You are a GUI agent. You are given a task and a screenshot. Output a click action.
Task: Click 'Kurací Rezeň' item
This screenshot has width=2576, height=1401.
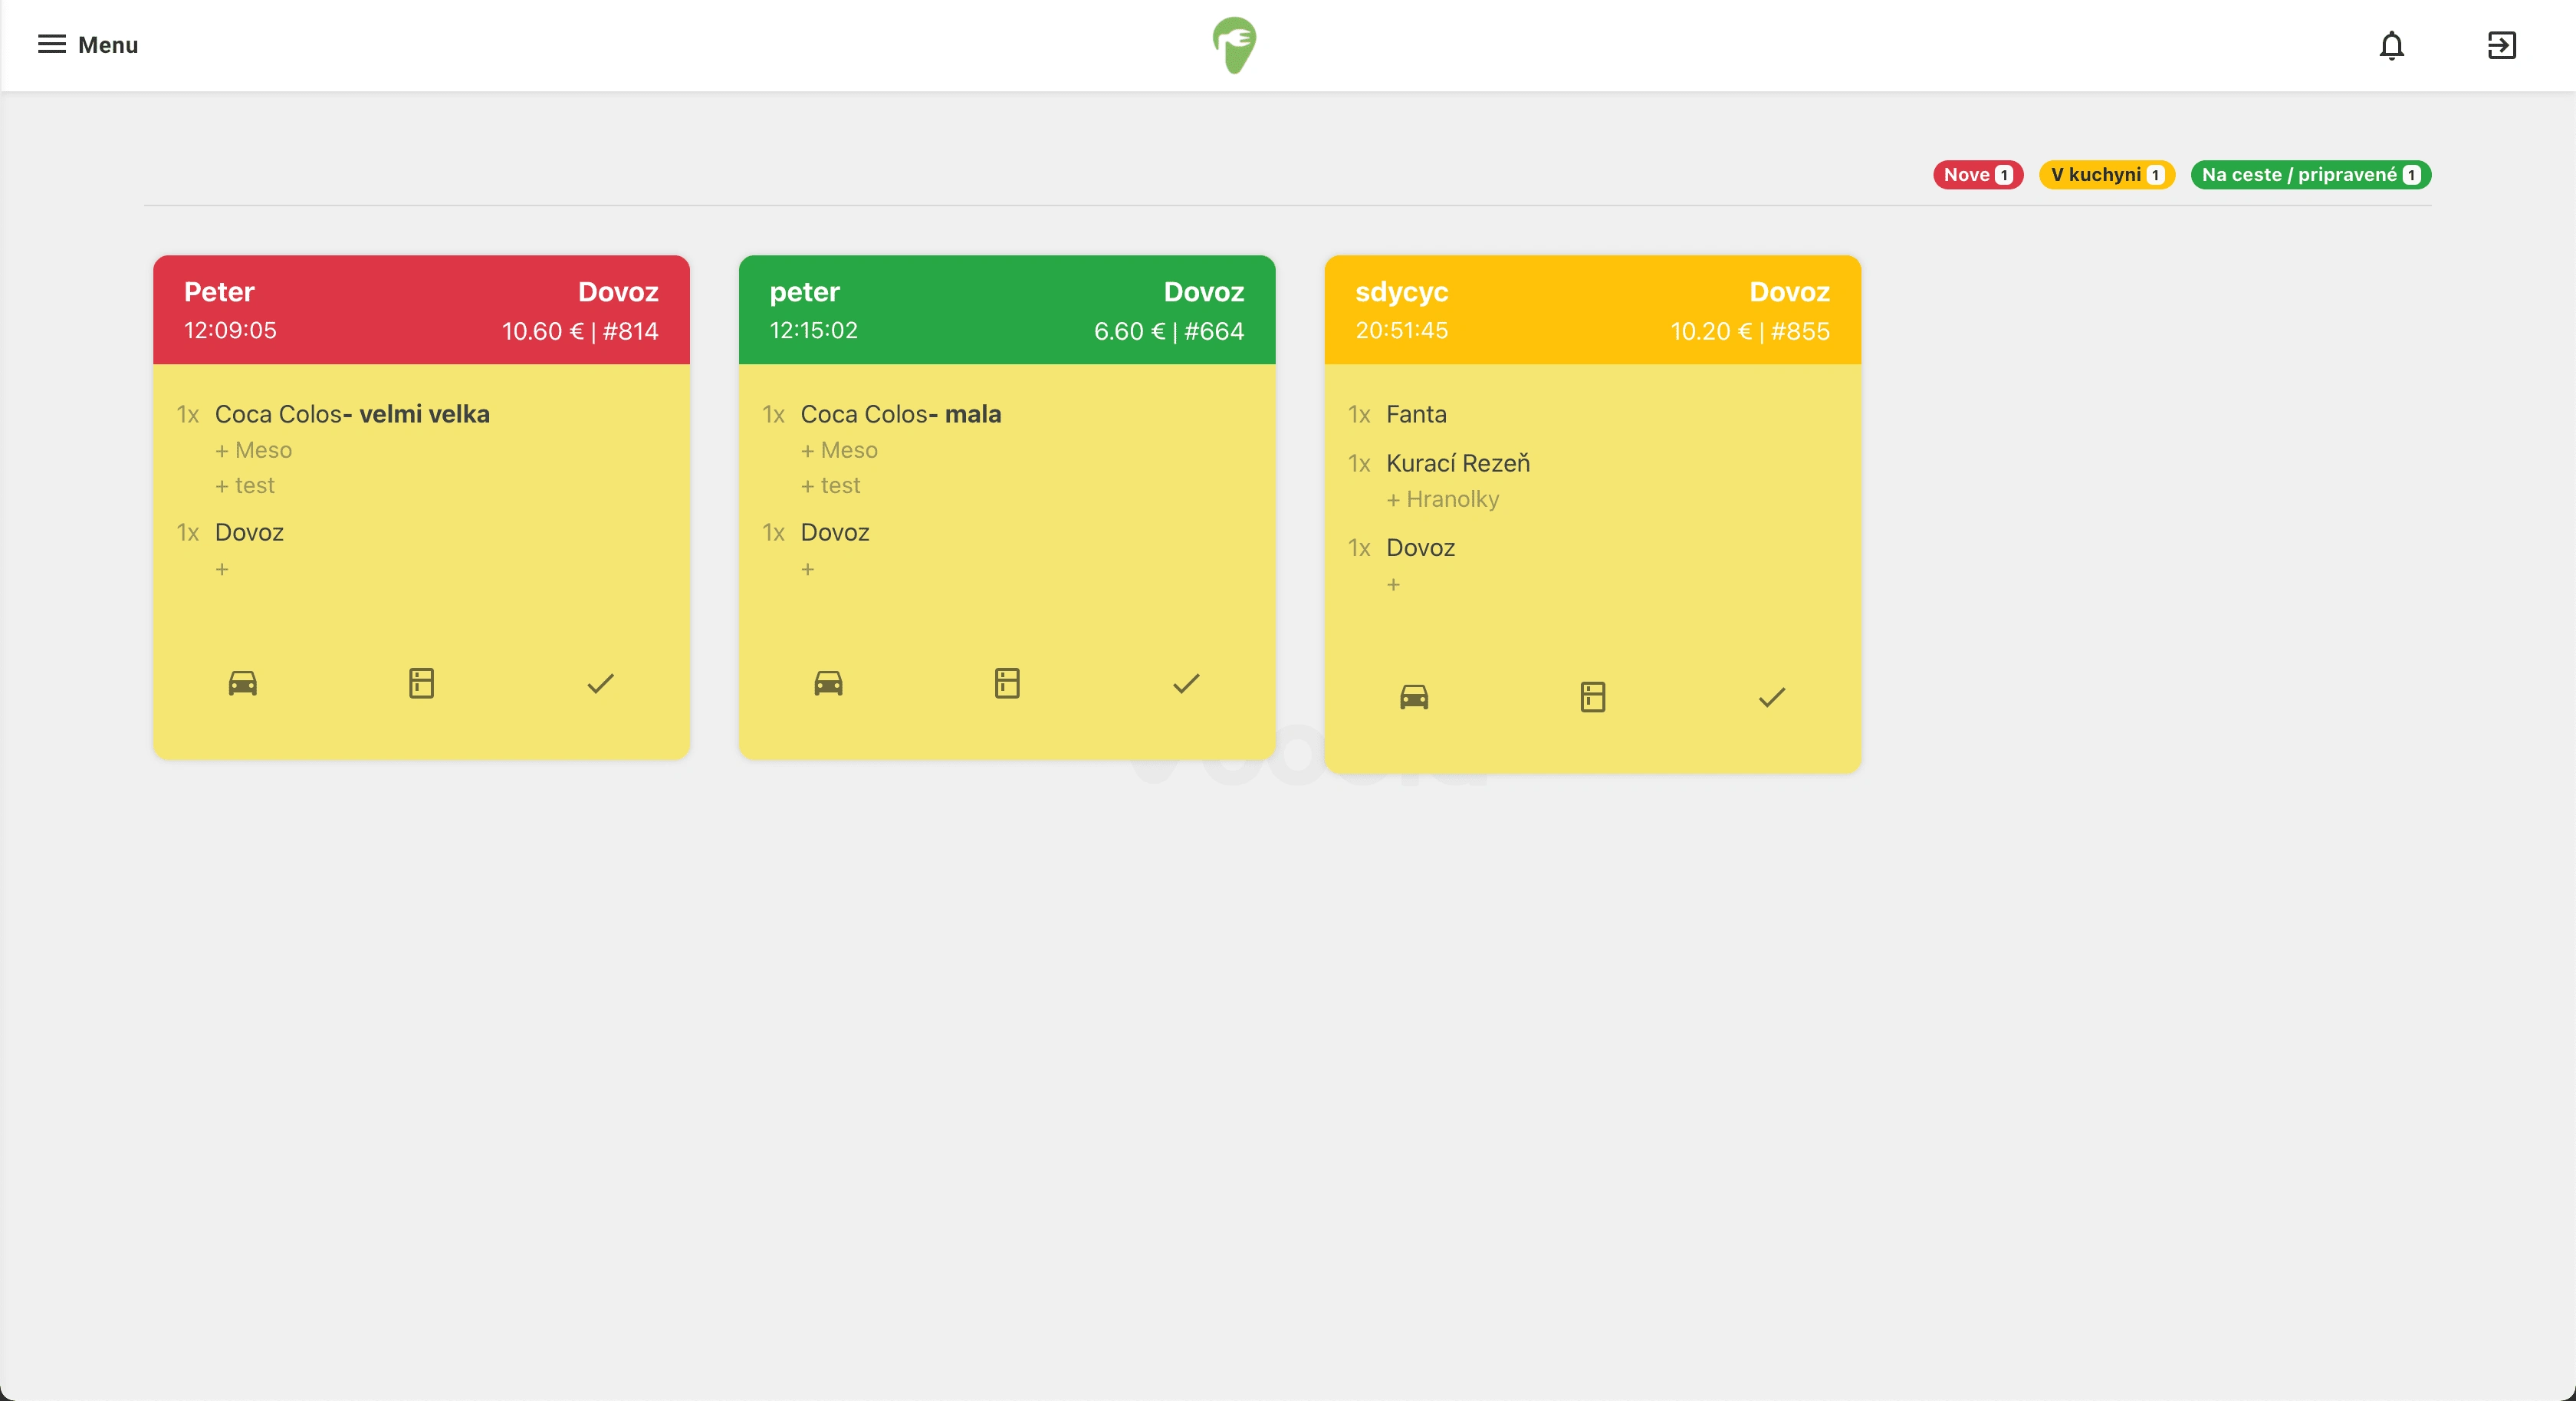[x=1458, y=463]
